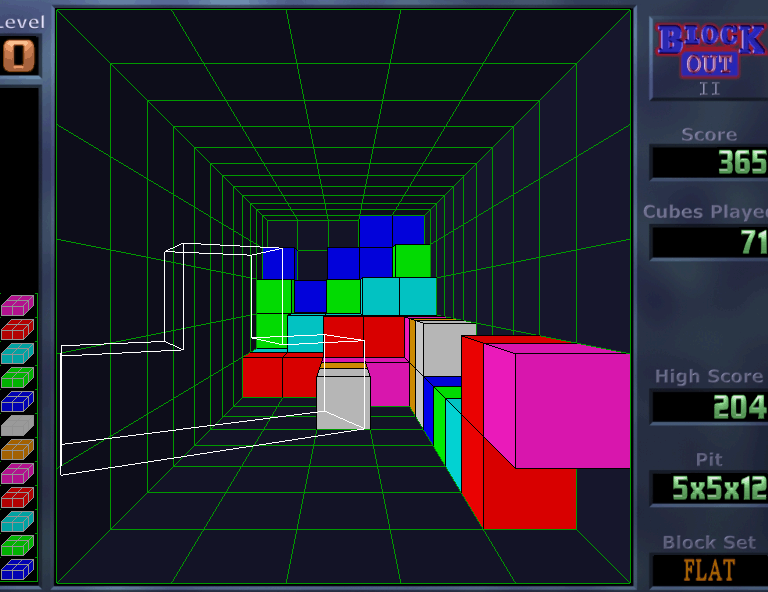Select the bottommost green cube in depth stack

pos(19,545)
